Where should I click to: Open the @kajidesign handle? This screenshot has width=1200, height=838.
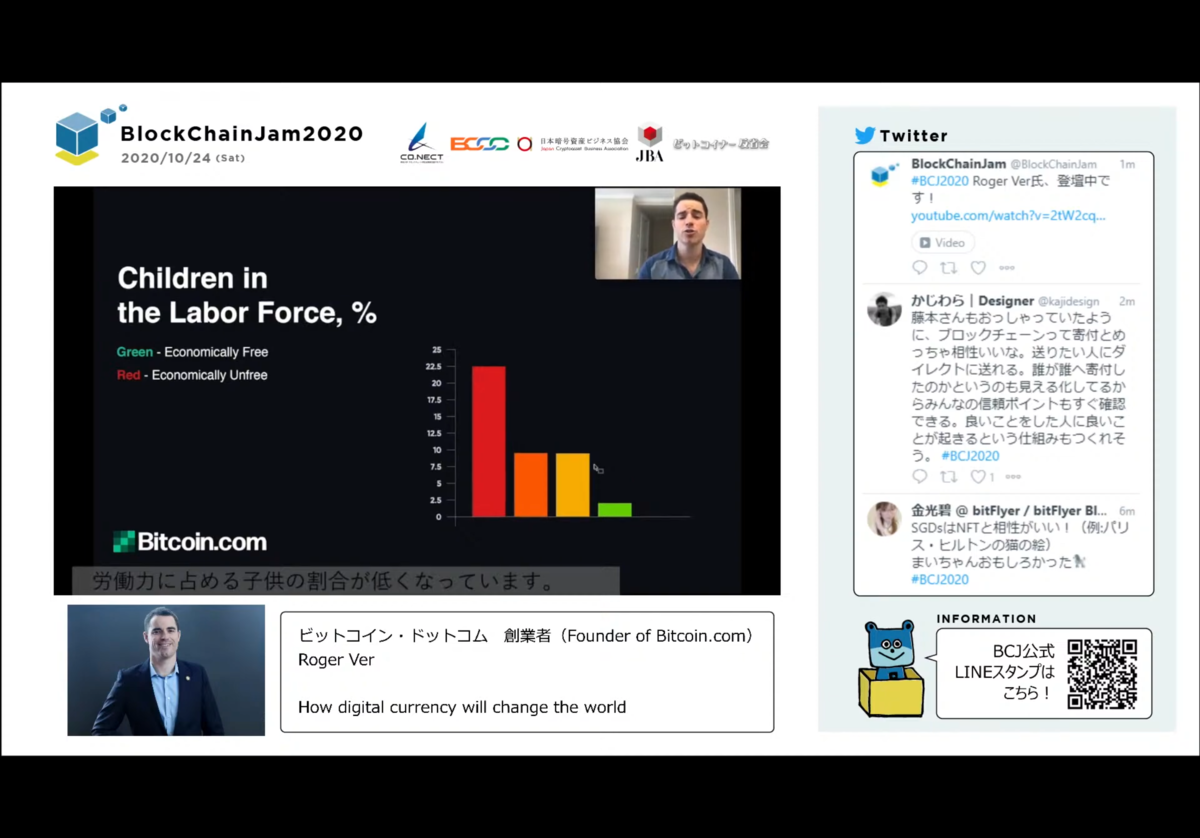pos(1068,301)
